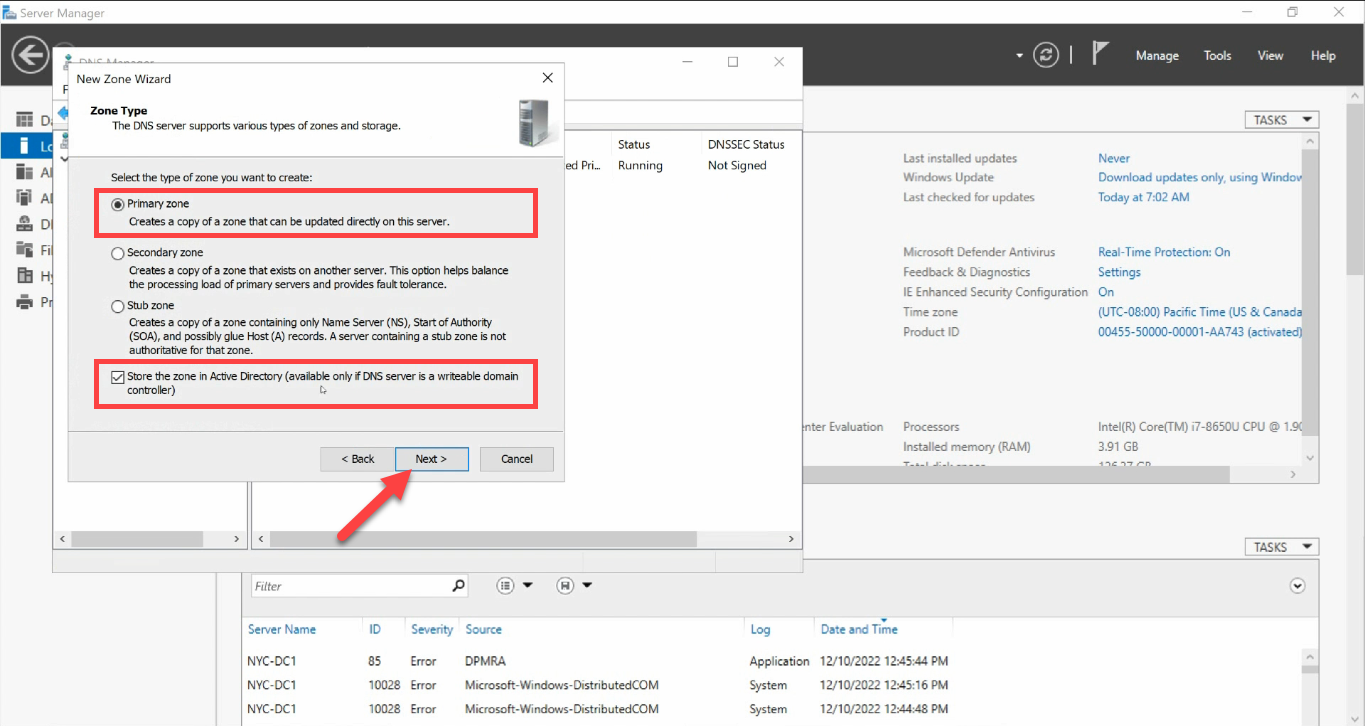Open the Download updates only link
This screenshot has width=1365, height=726.
click(1200, 177)
